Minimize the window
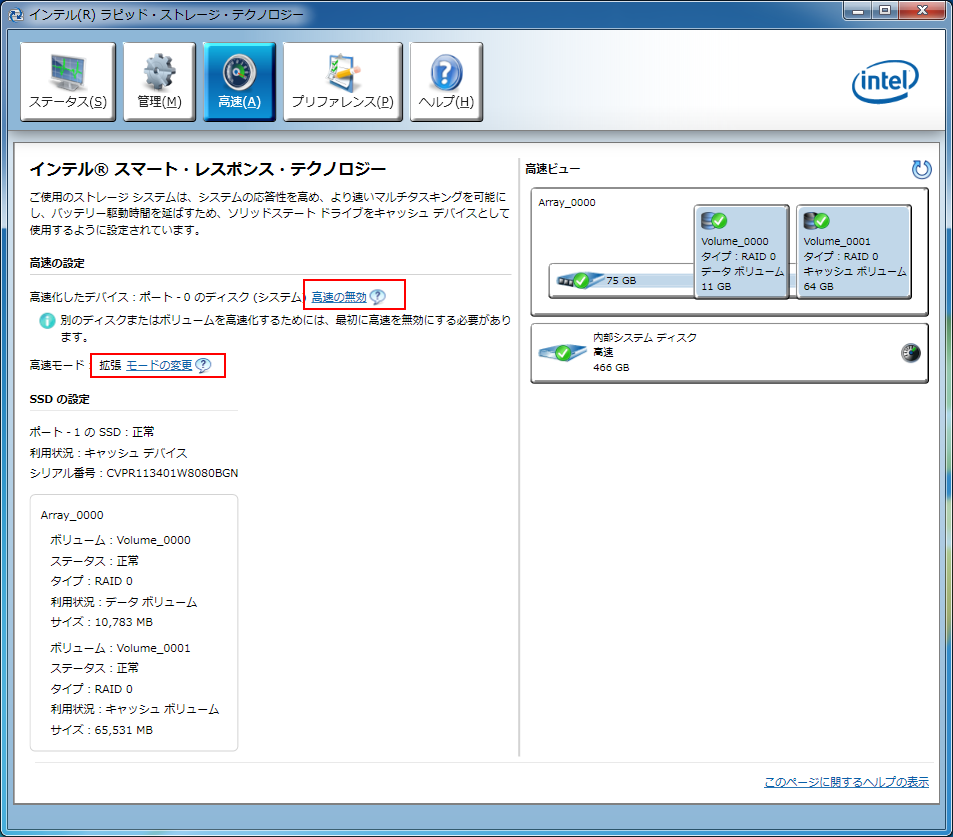 [x=858, y=10]
